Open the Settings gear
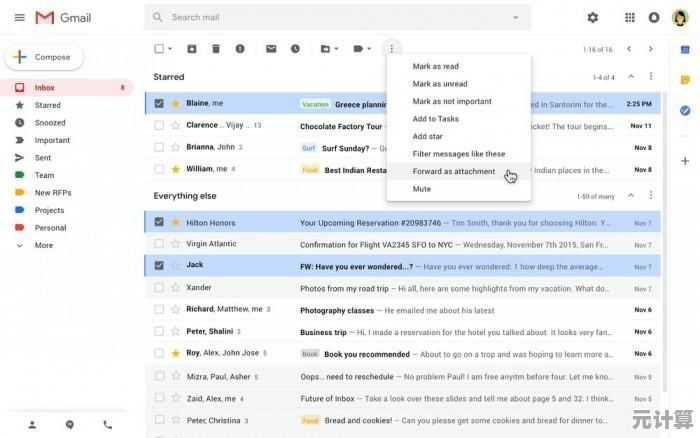The image size is (700, 438). 593,18
